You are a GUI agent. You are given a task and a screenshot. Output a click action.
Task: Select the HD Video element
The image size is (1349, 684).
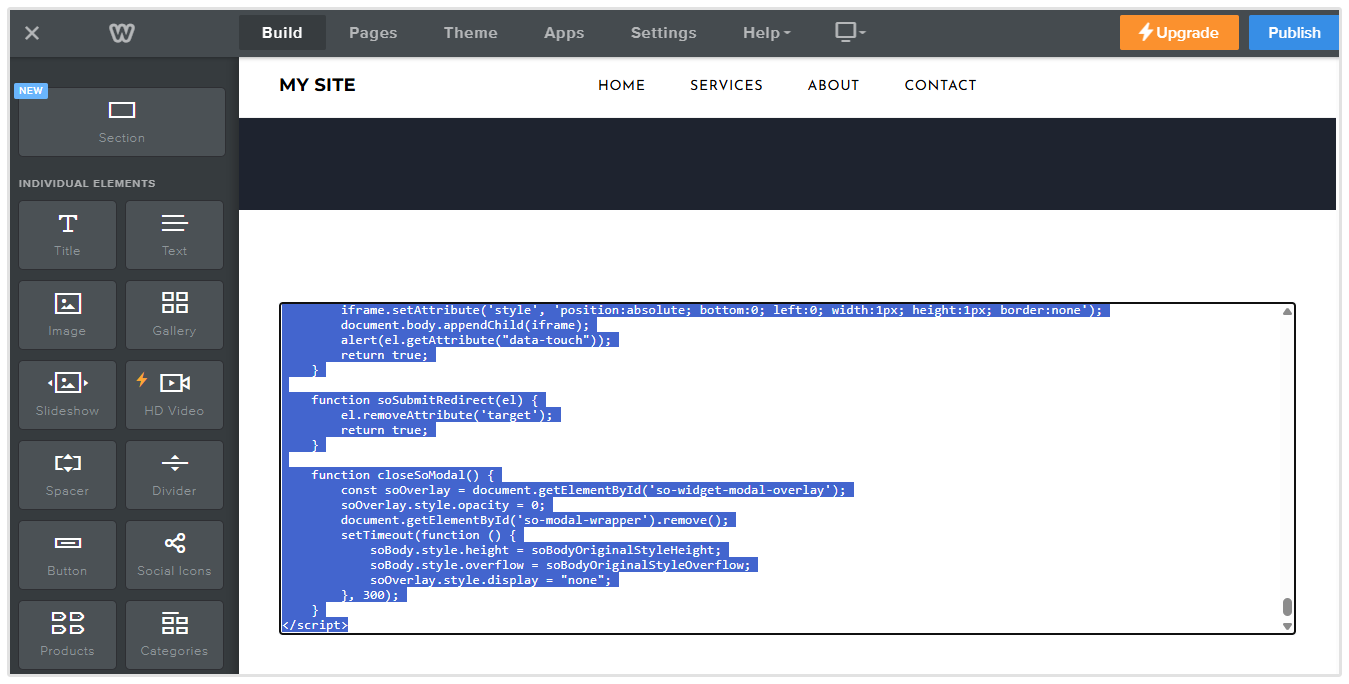[174, 394]
